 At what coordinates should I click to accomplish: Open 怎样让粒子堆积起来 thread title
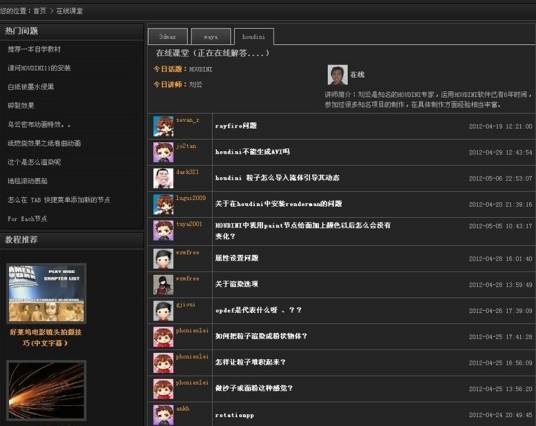click(x=250, y=362)
